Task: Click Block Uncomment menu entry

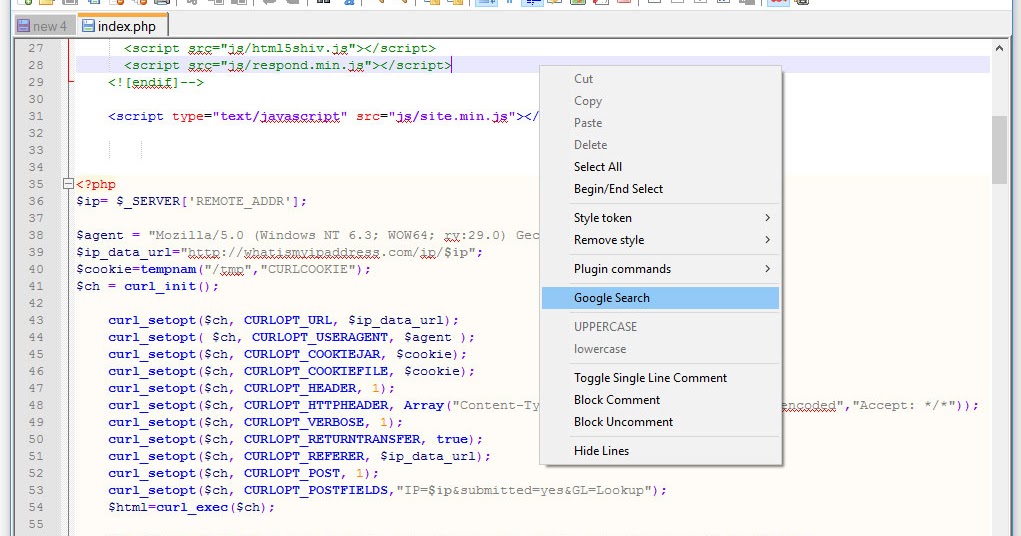Action: point(660,422)
